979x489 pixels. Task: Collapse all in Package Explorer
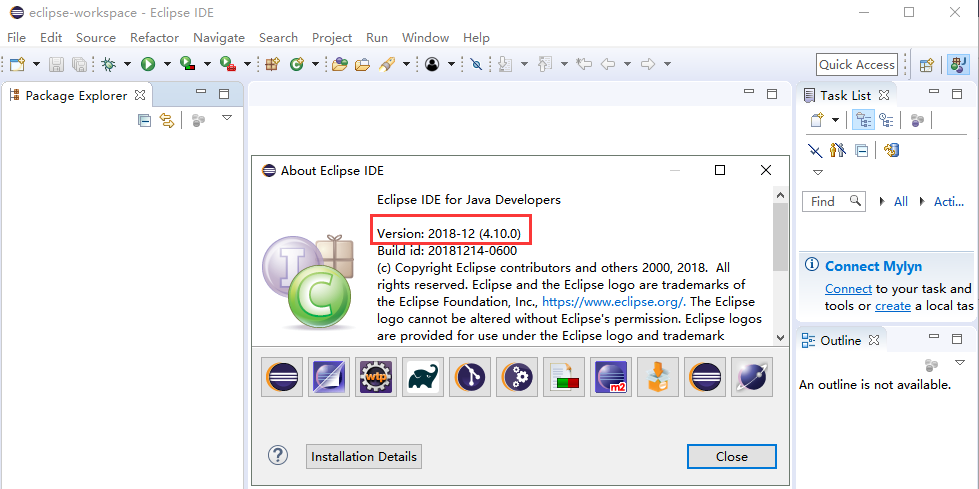pos(144,120)
